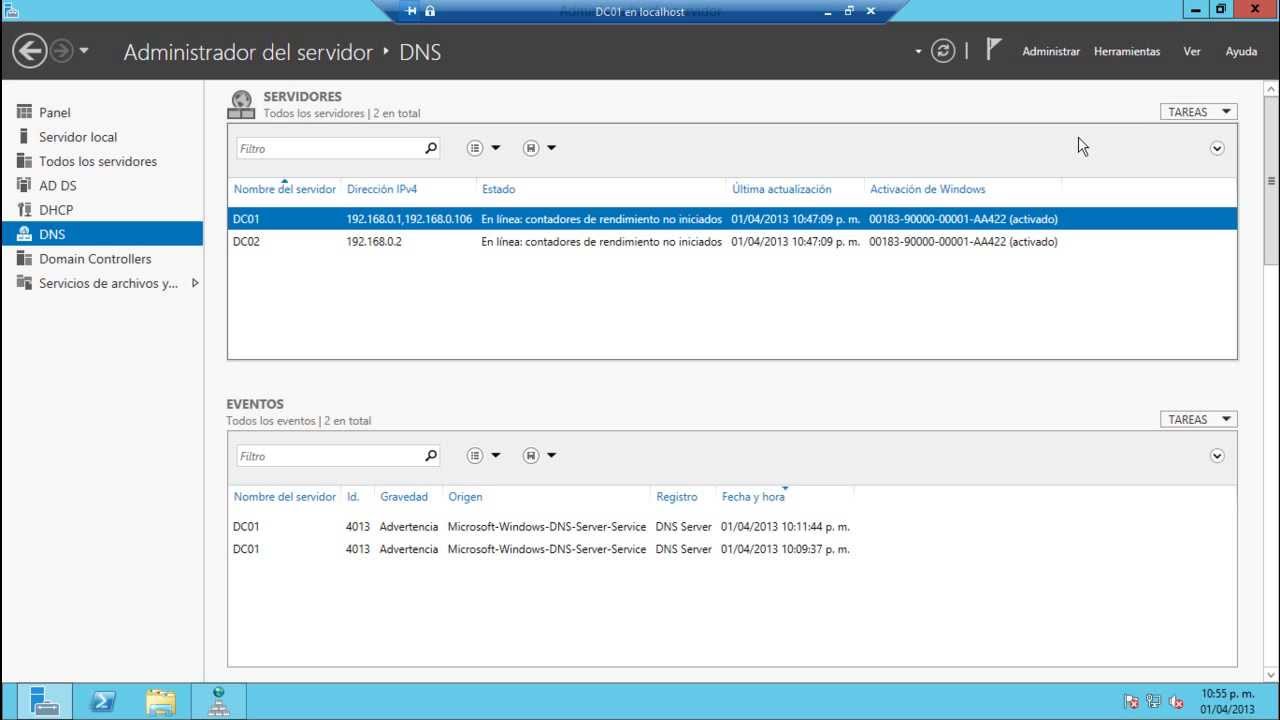This screenshot has width=1280, height=720.
Task: Click the Eventos filter input field
Action: coord(329,456)
